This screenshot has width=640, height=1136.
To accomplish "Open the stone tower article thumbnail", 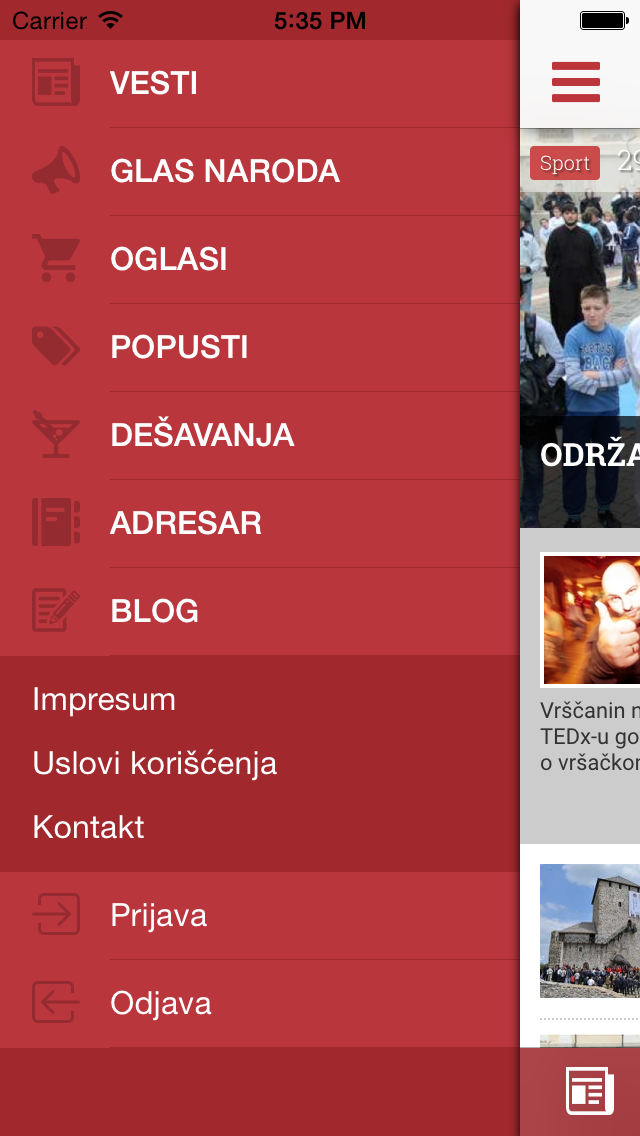I will tap(590, 931).
